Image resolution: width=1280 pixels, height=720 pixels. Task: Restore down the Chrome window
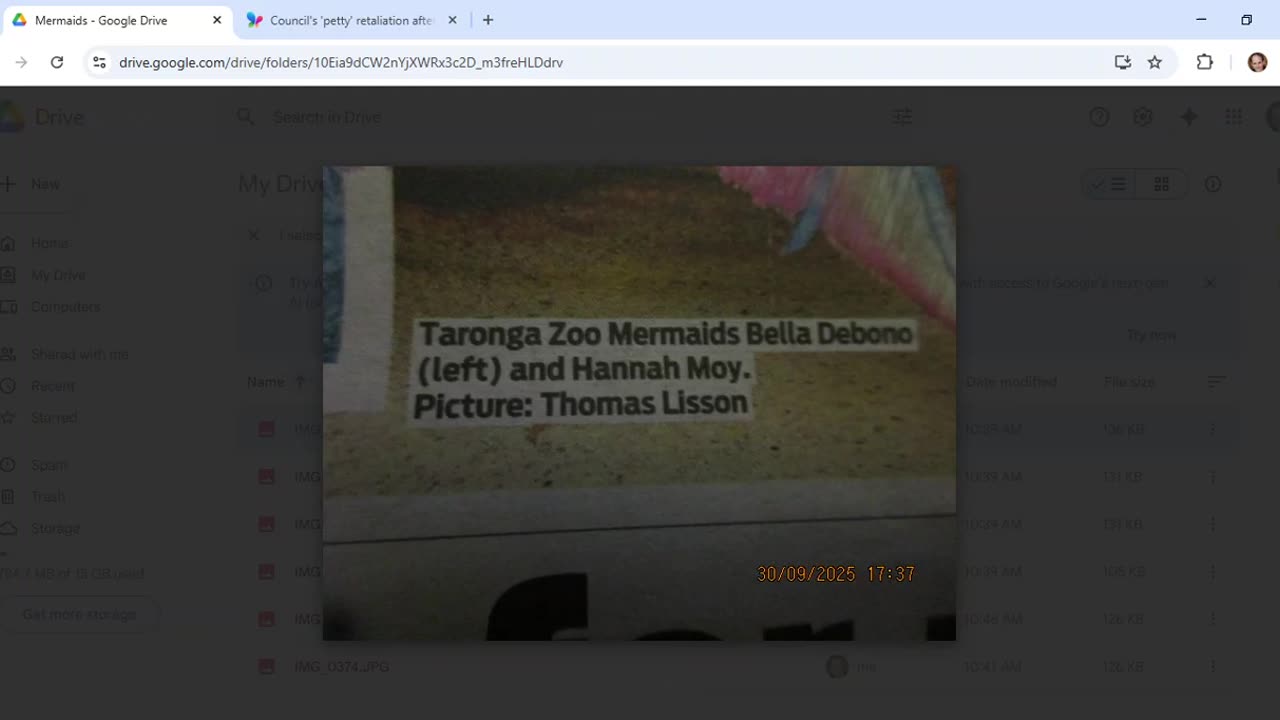click(1246, 20)
